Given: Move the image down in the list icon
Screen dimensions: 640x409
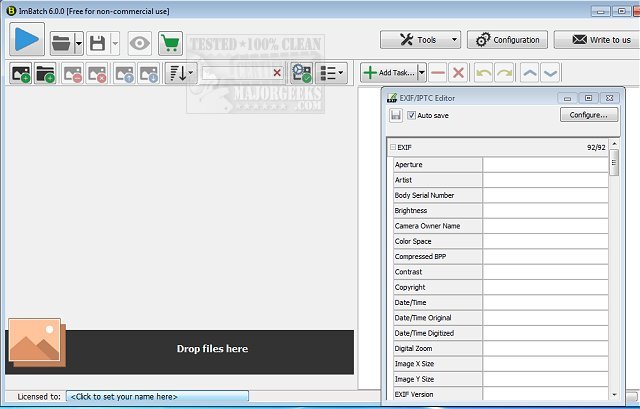Looking at the screenshot, I should click(x=149, y=73).
